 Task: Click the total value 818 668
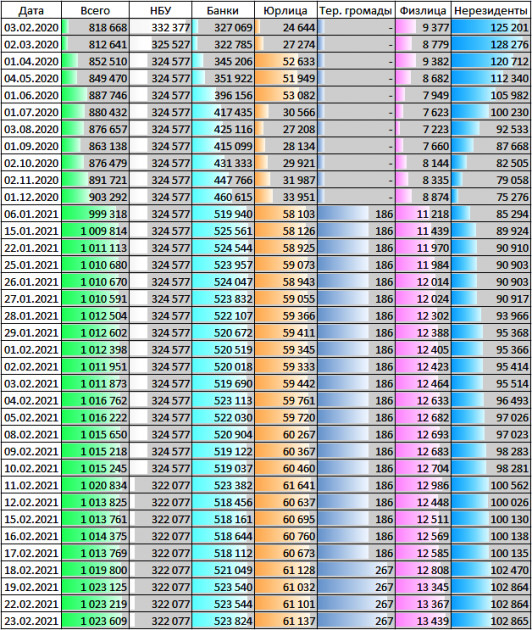(95, 27)
